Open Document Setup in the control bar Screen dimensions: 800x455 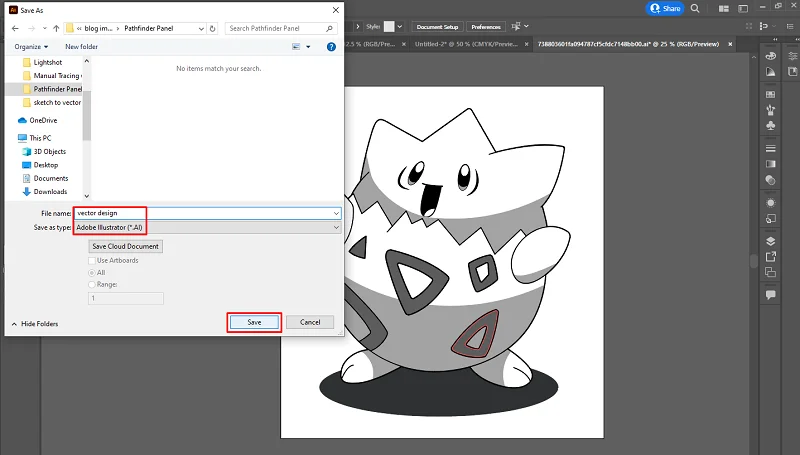pos(437,27)
